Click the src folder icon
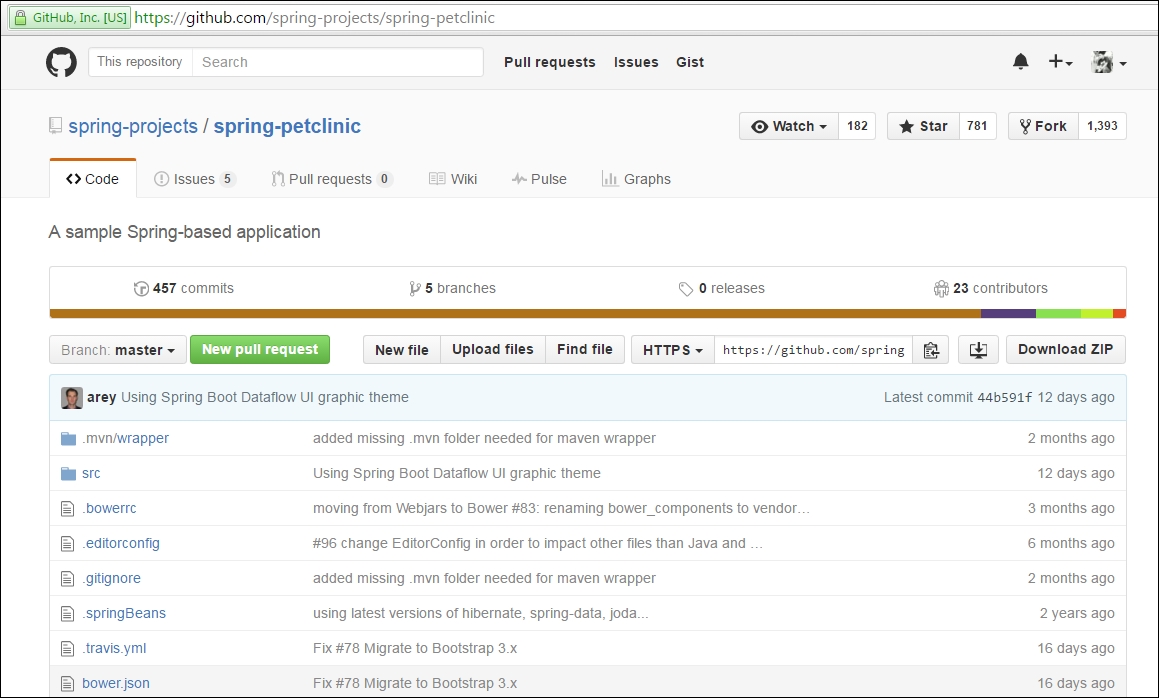Viewport: 1159px width, 698px height. pyautogui.click(x=68, y=473)
